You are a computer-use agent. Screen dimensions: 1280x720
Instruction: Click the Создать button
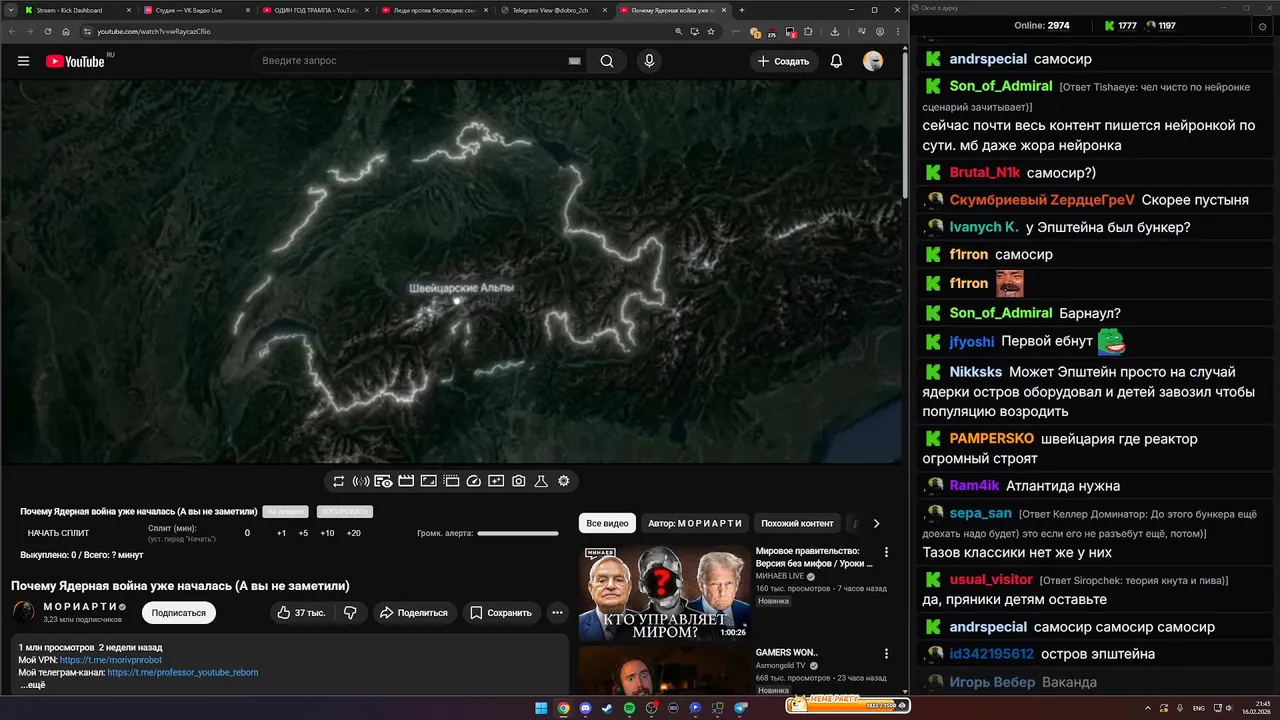784,61
